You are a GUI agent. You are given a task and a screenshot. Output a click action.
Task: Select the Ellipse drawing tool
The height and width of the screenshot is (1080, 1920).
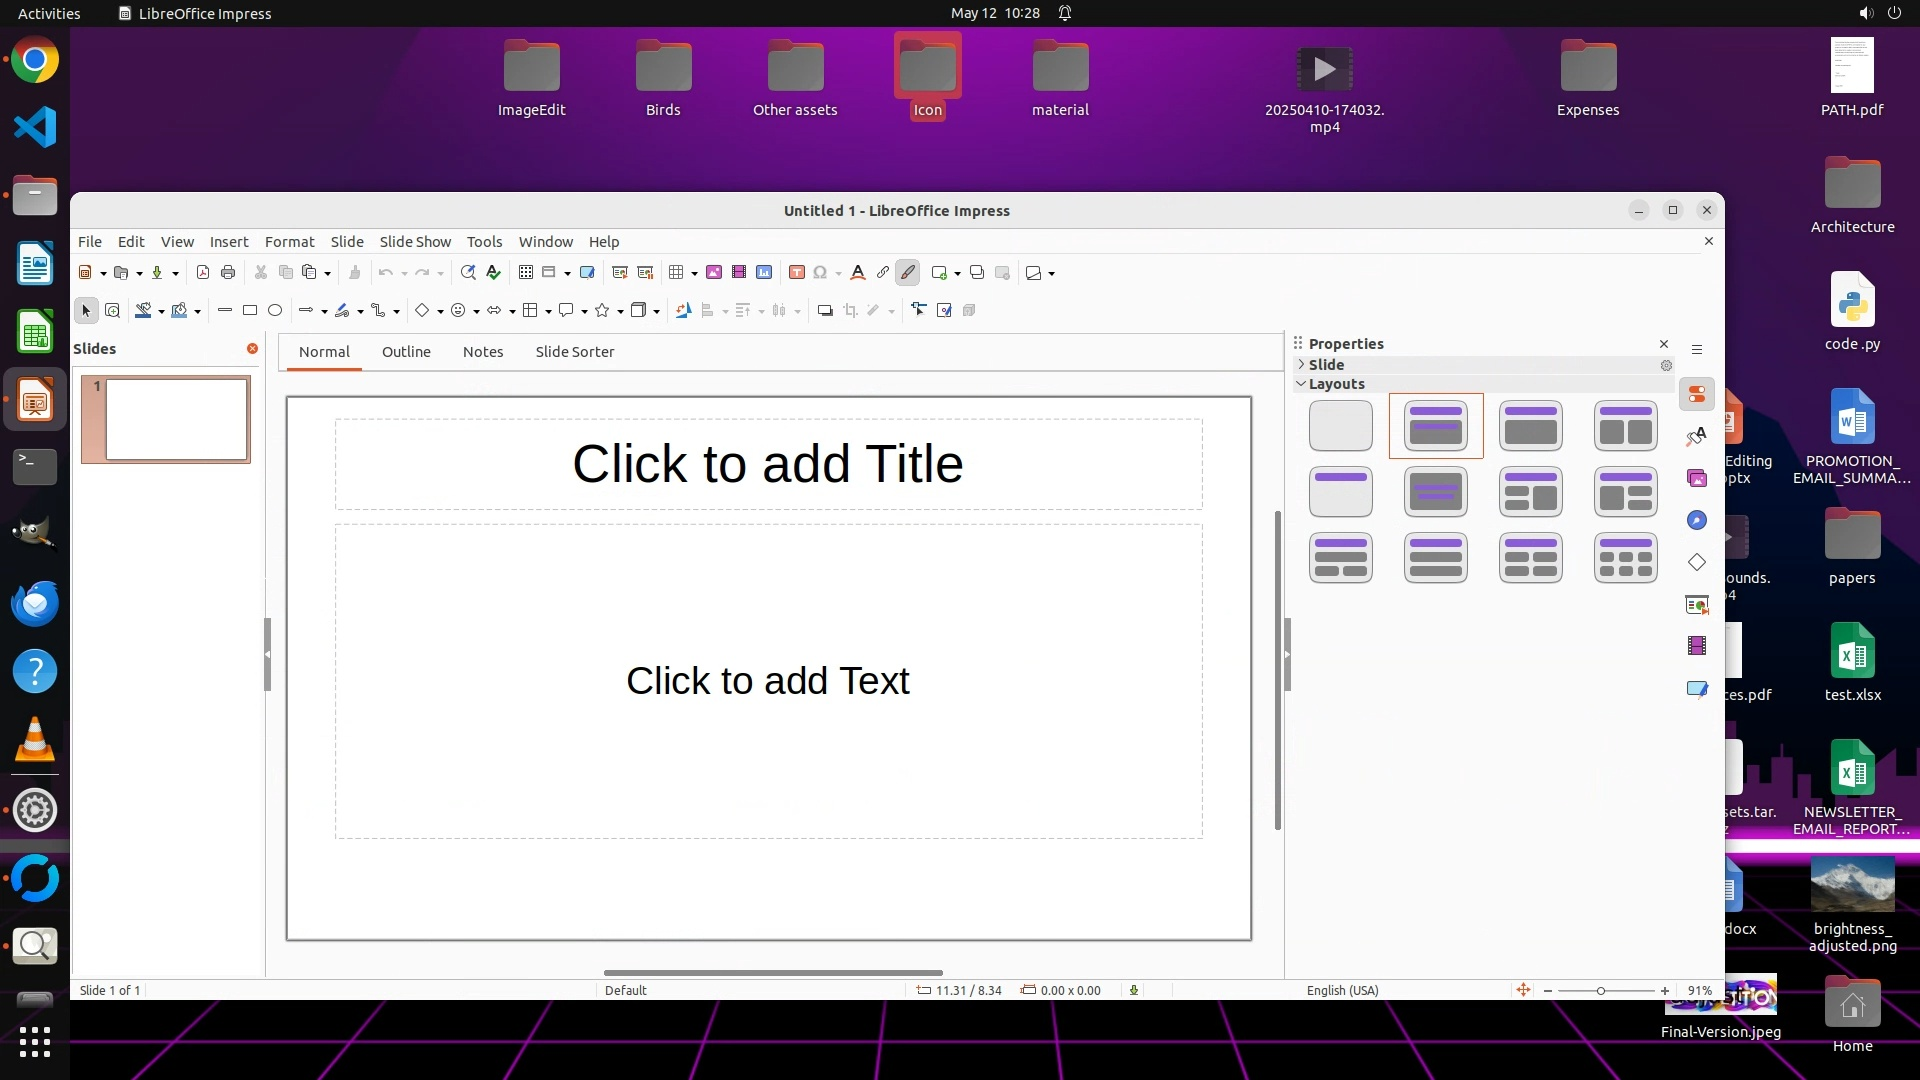point(275,310)
